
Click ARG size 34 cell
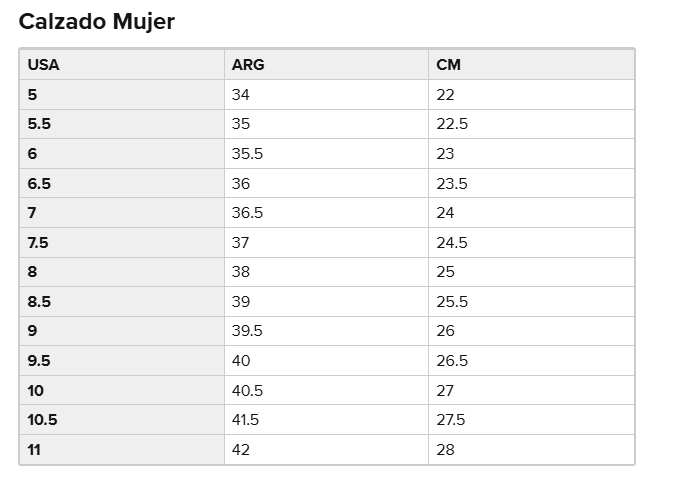click(x=240, y=95)
